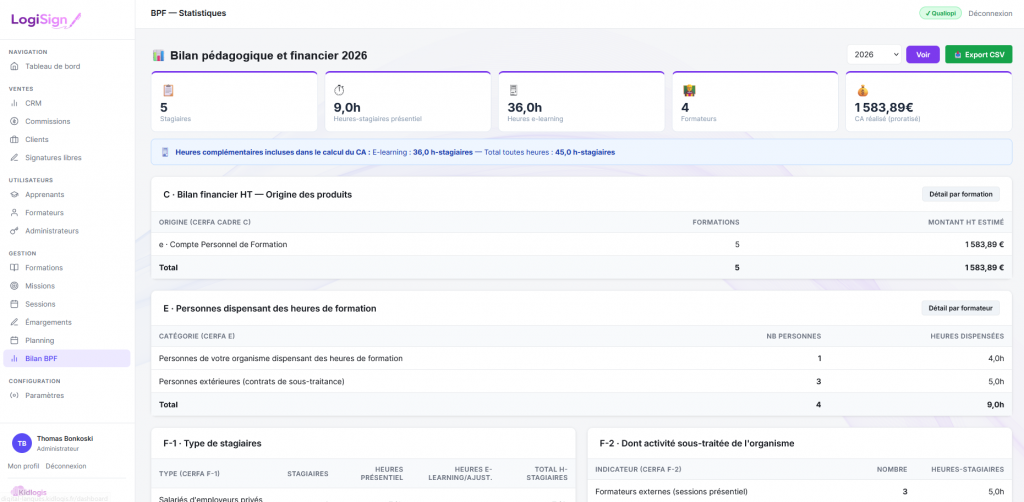Click 'Personnes extérieures (contrats de sous-traitance)' row

(581, 381)
